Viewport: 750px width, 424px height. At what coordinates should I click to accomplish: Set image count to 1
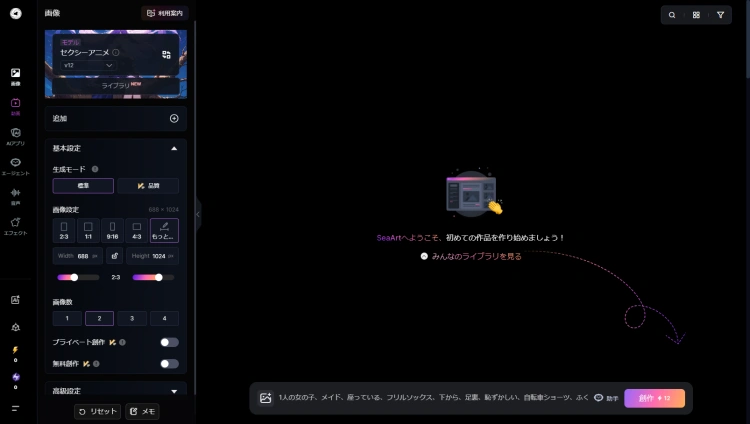[67, 318]
